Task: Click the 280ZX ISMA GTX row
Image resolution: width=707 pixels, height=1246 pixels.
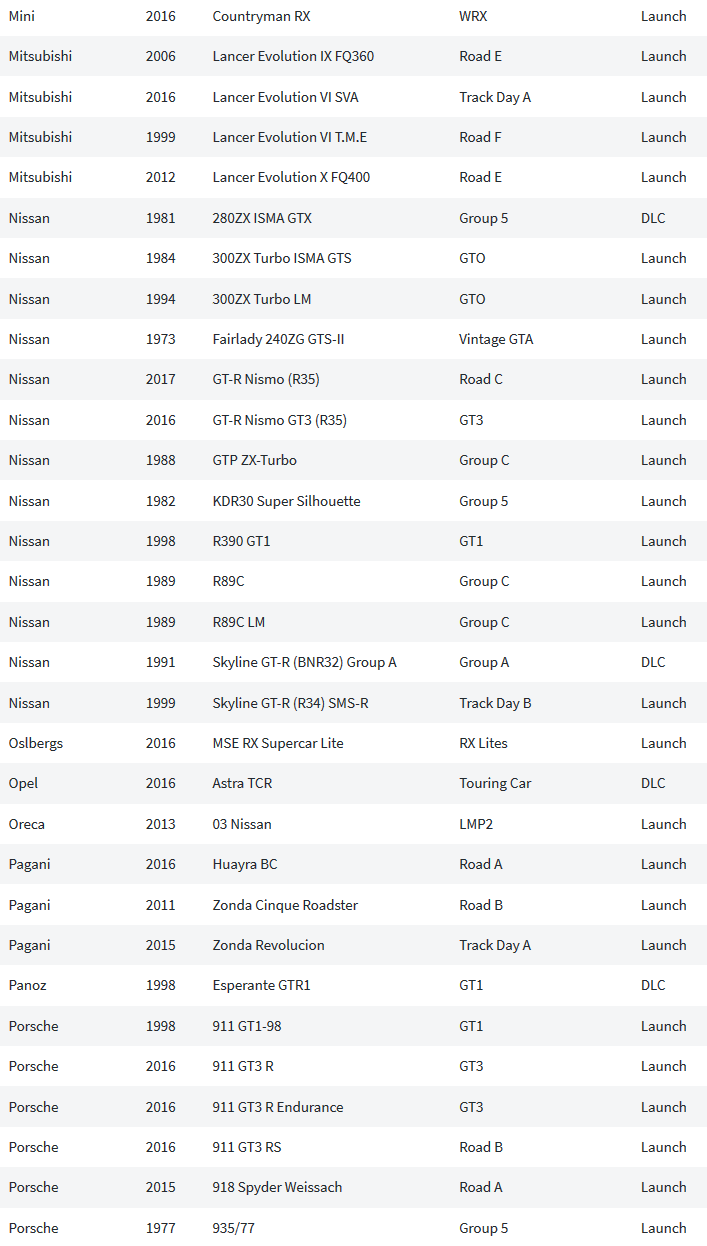Action: point(353,218)
